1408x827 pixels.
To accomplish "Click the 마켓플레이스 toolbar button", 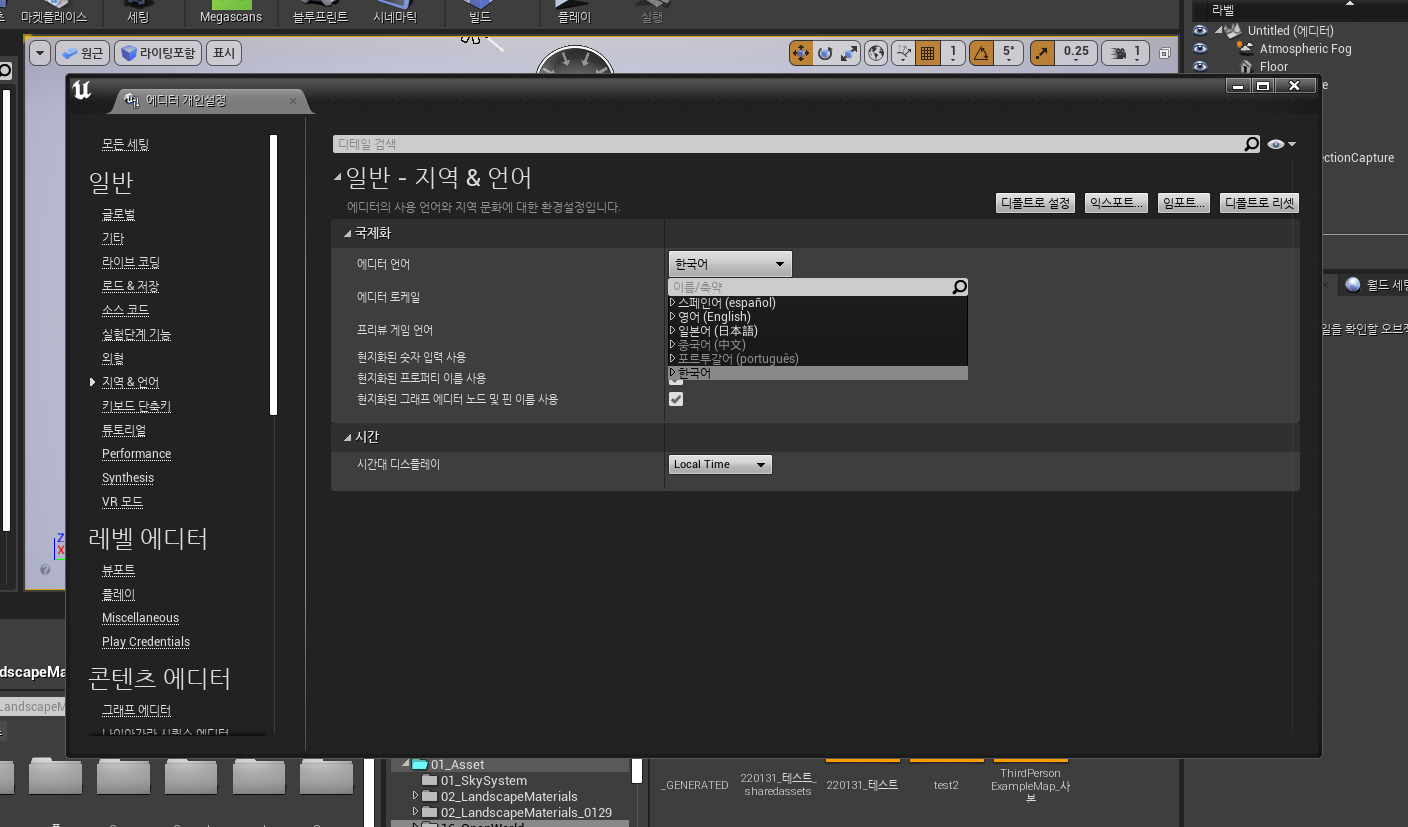I will pos(54,13).
